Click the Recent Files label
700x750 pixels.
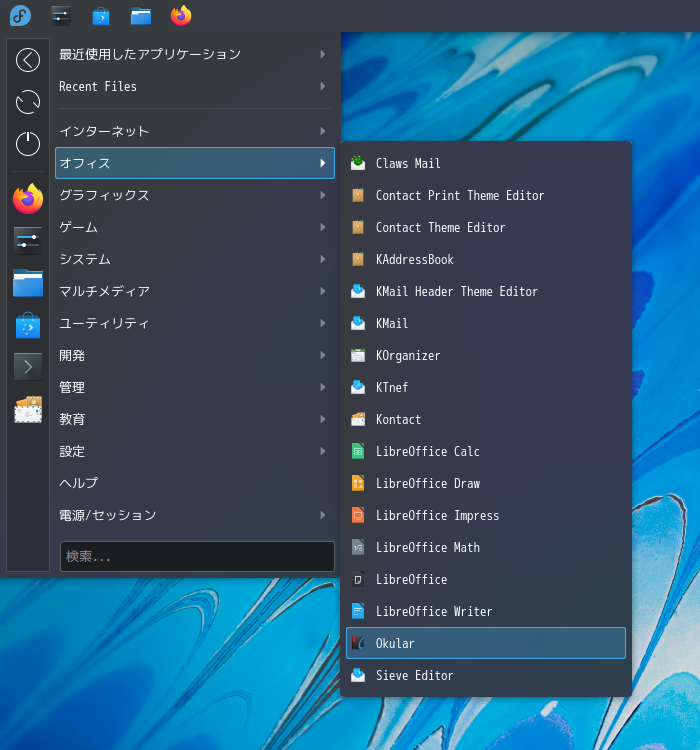click(x=98, y=87)
